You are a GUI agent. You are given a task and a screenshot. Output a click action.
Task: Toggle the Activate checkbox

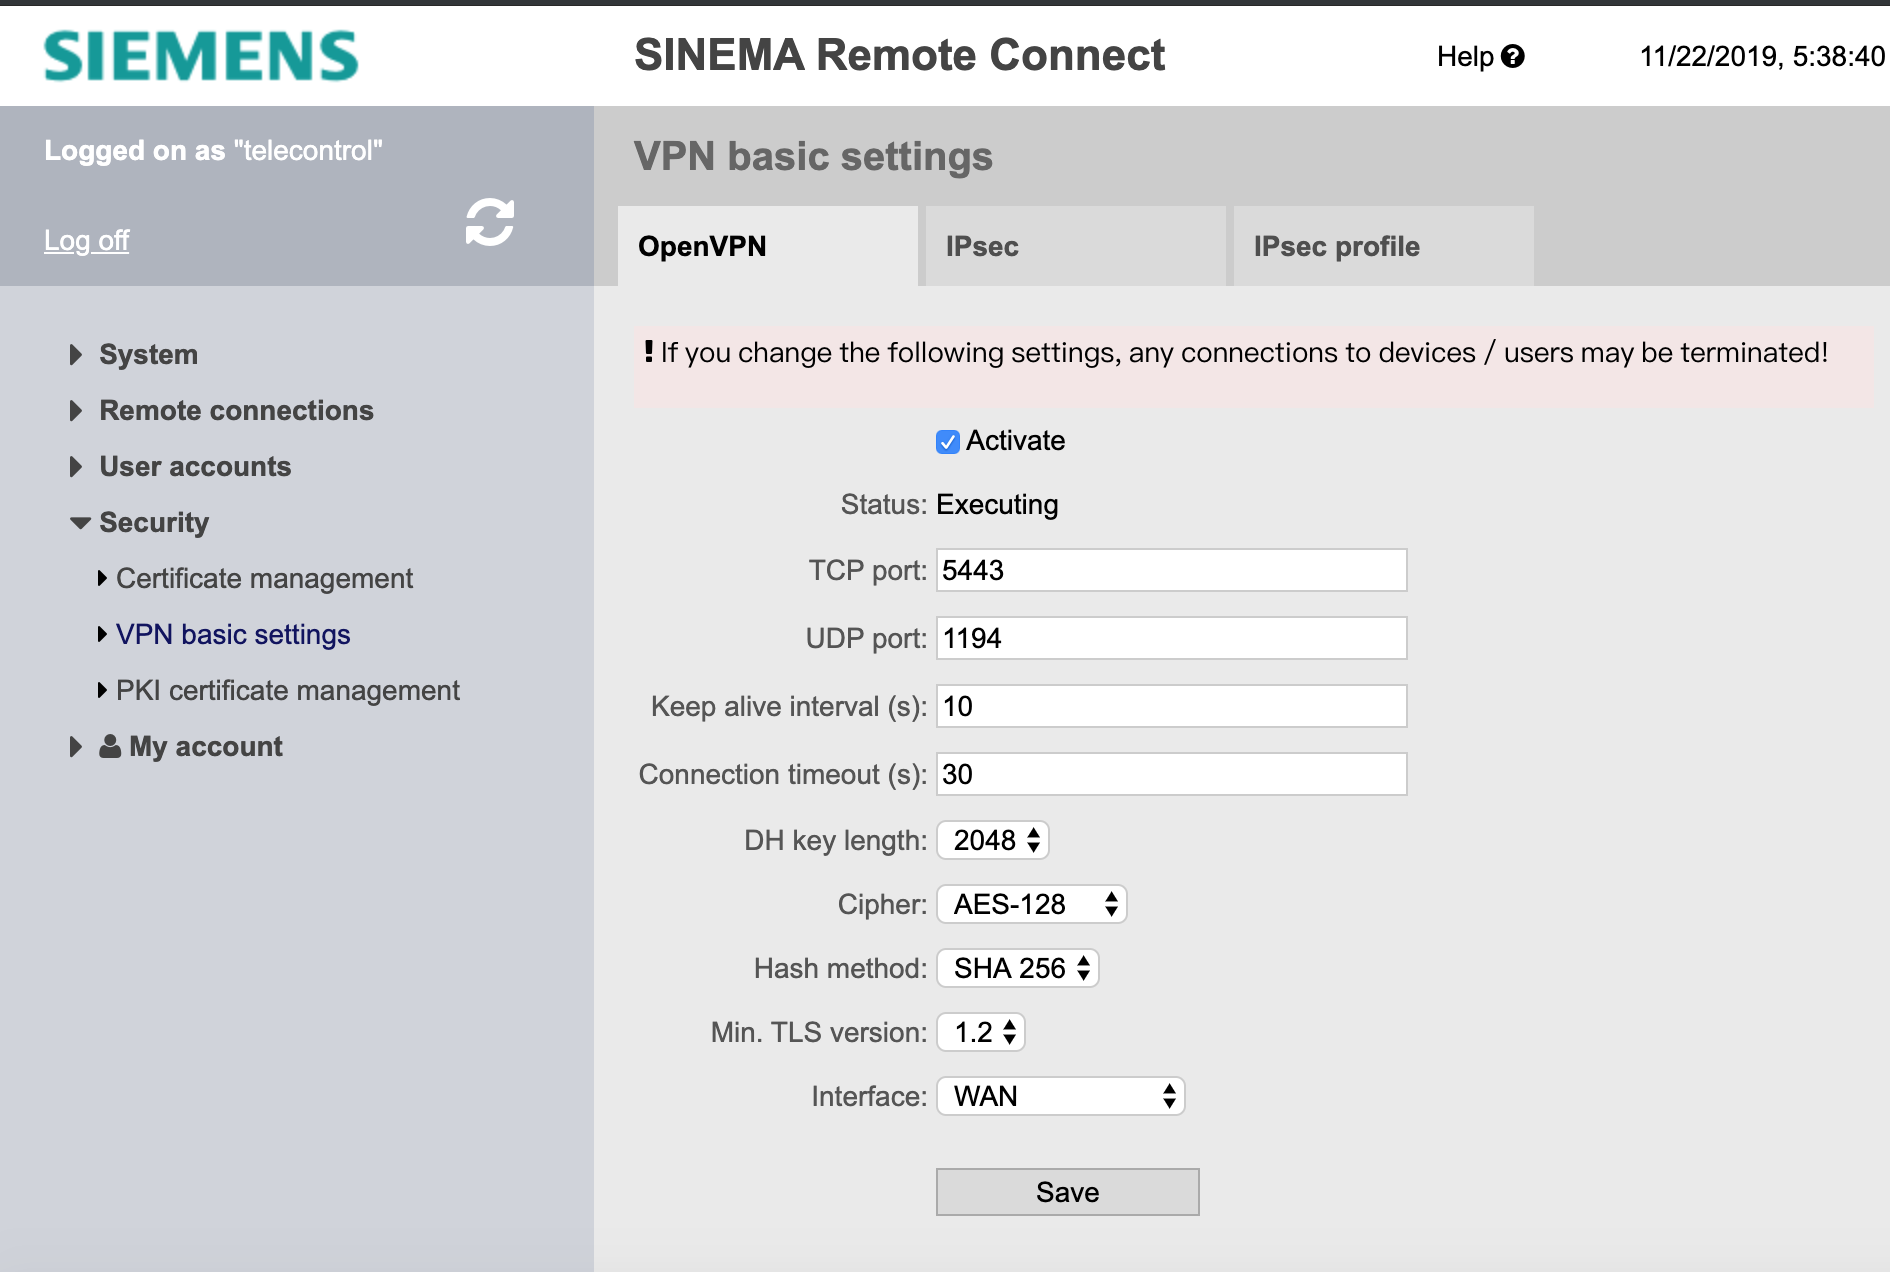tap(947, 442)
